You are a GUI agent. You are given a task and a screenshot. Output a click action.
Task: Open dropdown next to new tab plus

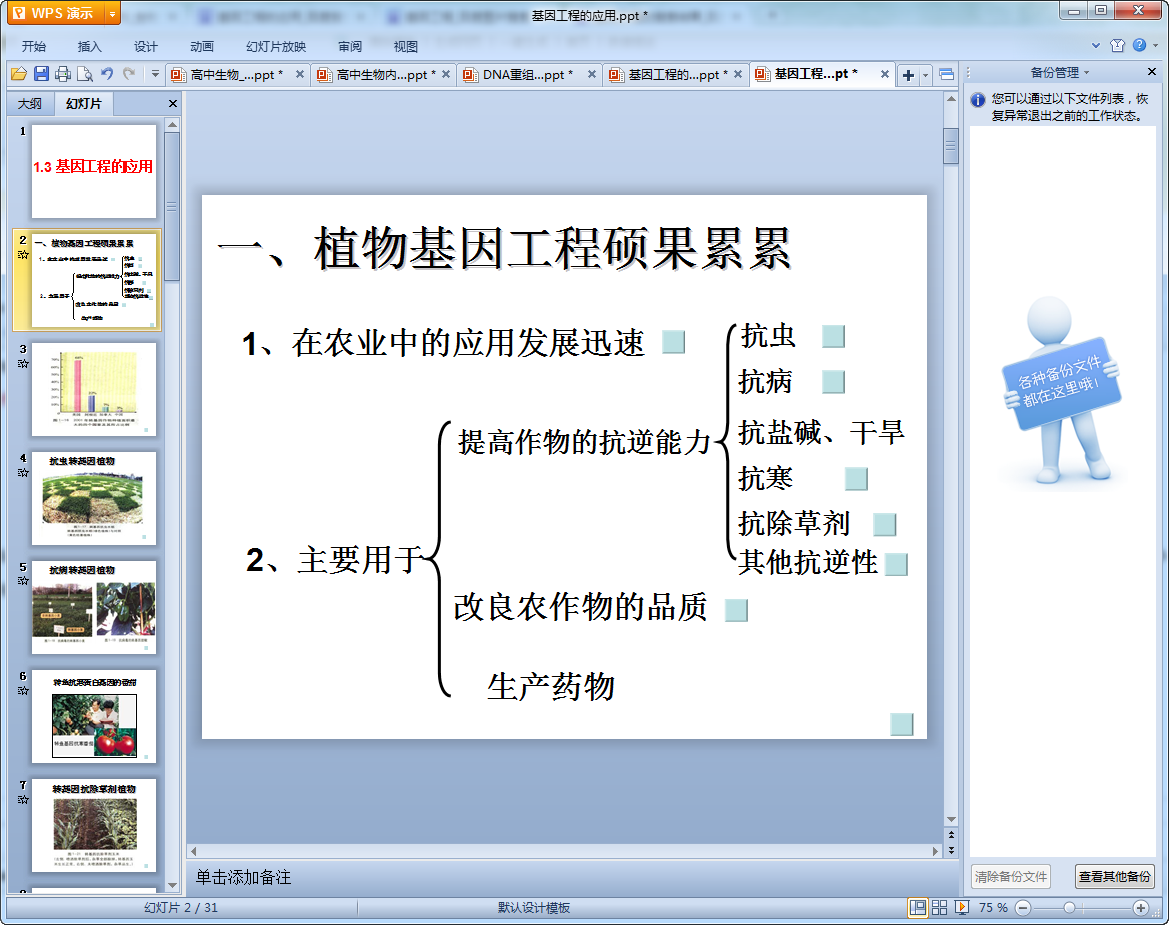click(925, 75)
